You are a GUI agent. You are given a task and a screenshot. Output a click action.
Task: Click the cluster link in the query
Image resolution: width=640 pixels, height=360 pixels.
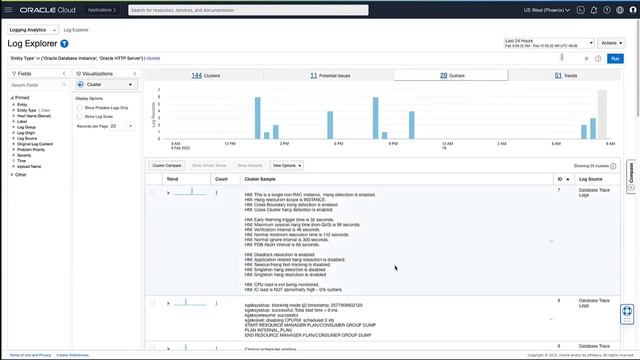pos(153,58)
